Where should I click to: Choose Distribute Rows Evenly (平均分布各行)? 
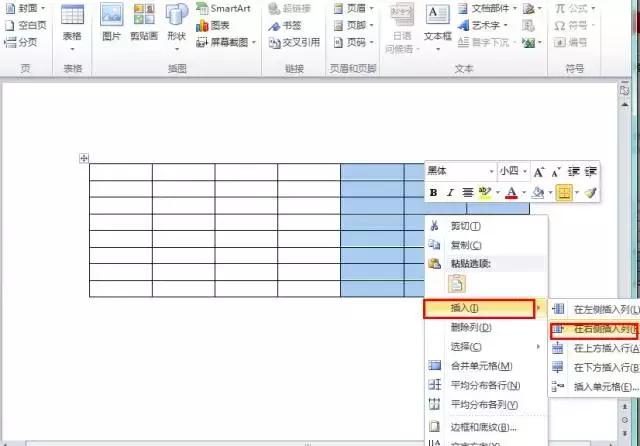pyautogui.click(x=486, y=385)
